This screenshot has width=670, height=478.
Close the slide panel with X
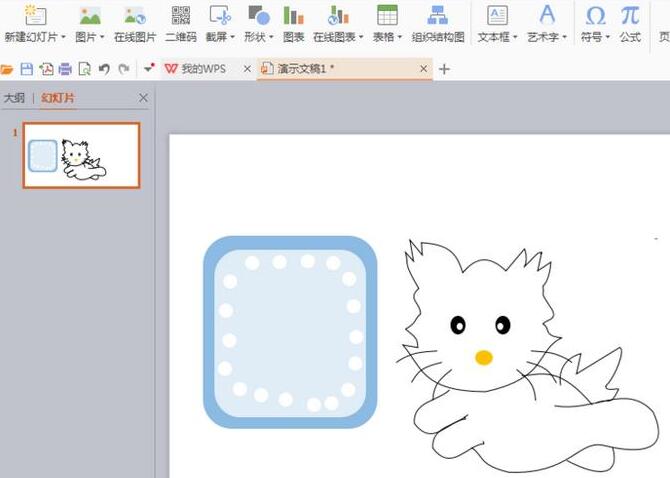tap(143, 98)
